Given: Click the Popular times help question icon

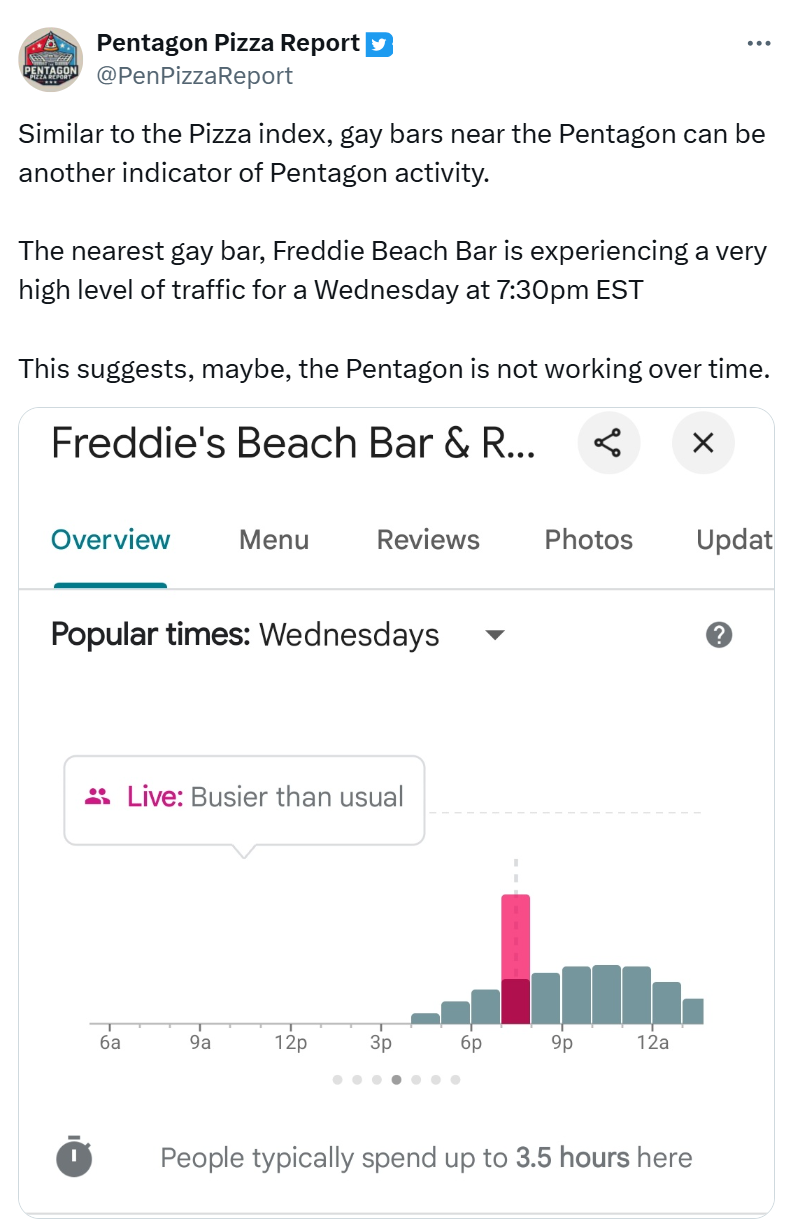Looking at the screenshot, I should point(719,635).
